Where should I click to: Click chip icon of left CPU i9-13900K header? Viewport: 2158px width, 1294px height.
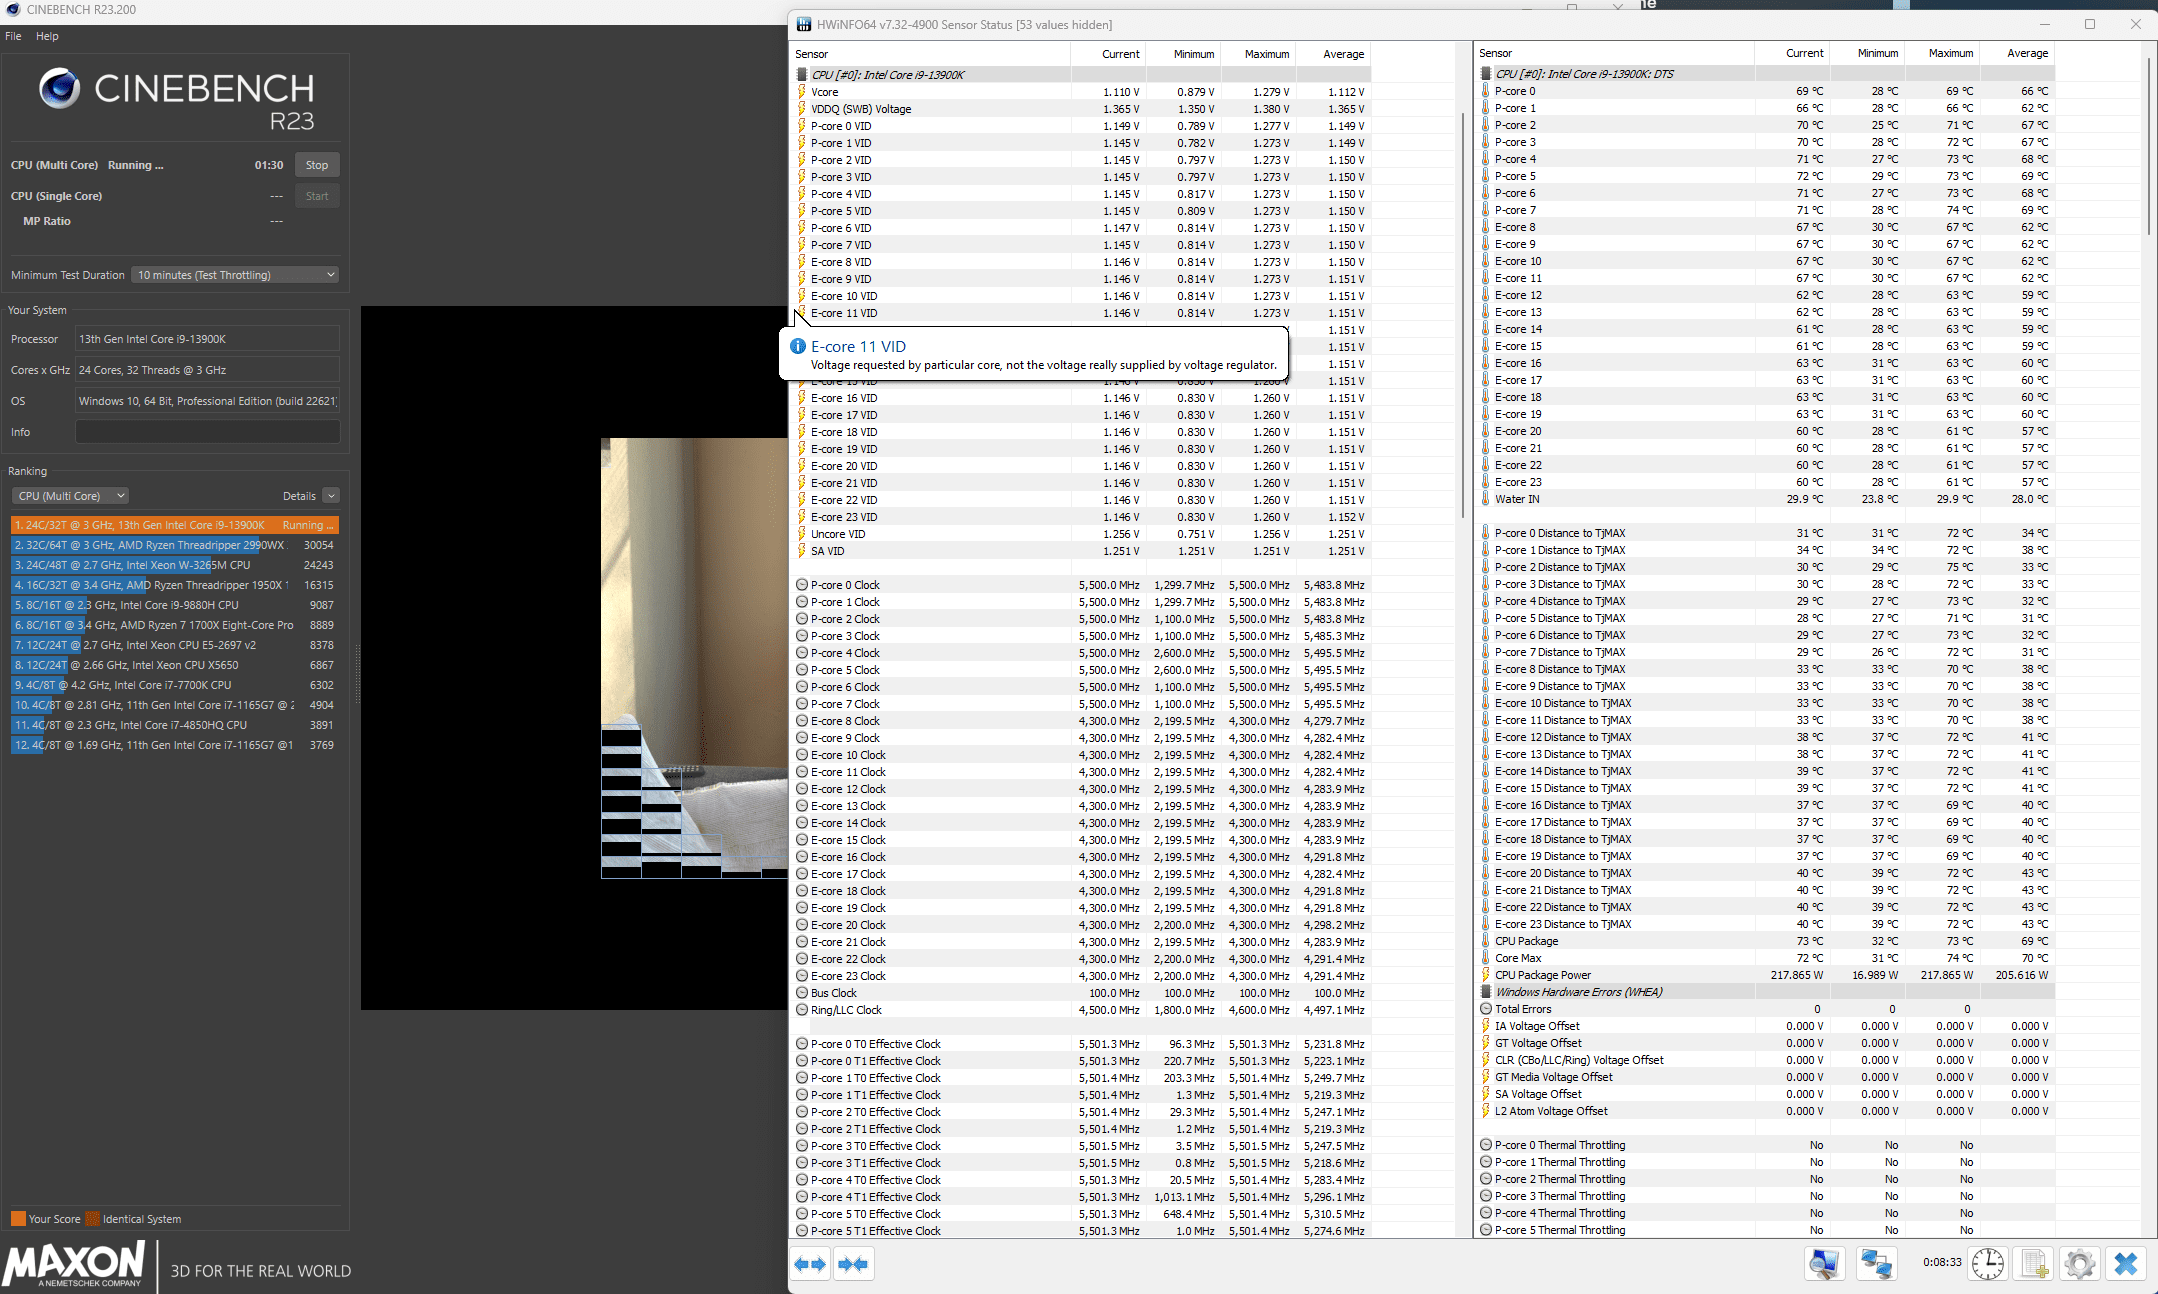[801, 75]
